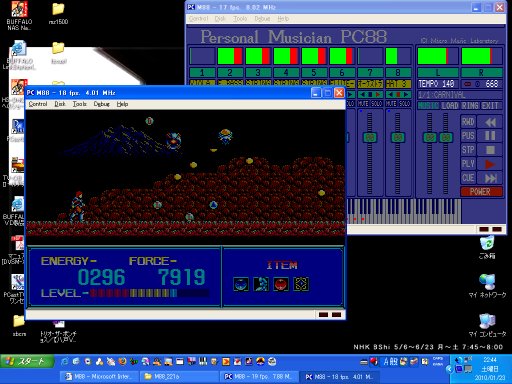Viewport: 512px width, 384px height.
Task: Stop the music with the STP square
Action: [490, 150]
